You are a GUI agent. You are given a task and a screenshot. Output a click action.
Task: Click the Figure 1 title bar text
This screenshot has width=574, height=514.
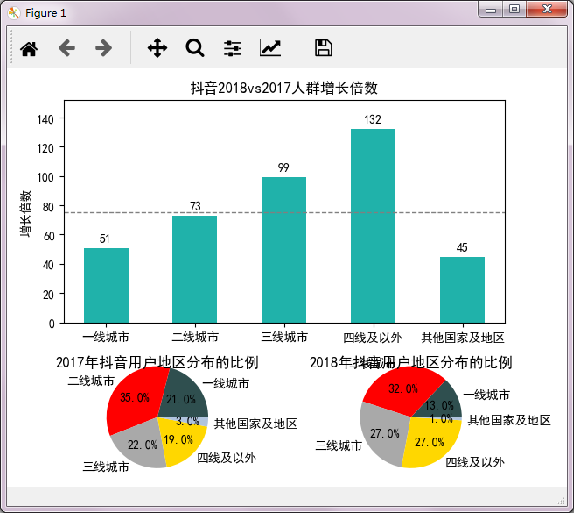click(x=45, y=13)
